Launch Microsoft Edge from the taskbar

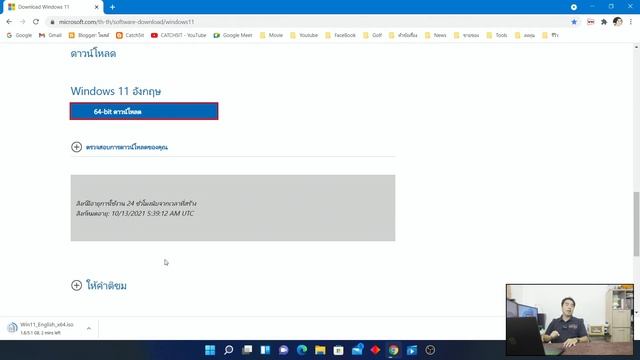pos(302,350)
